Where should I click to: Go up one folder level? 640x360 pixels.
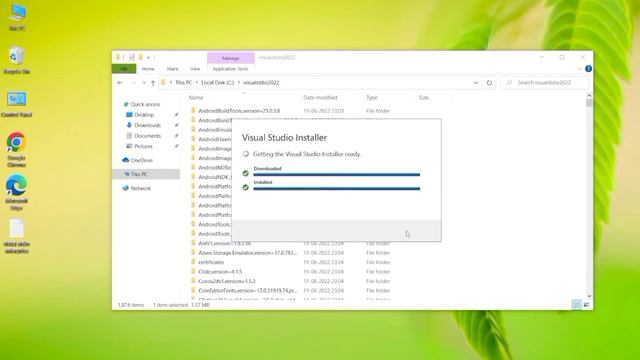[153, 82]
